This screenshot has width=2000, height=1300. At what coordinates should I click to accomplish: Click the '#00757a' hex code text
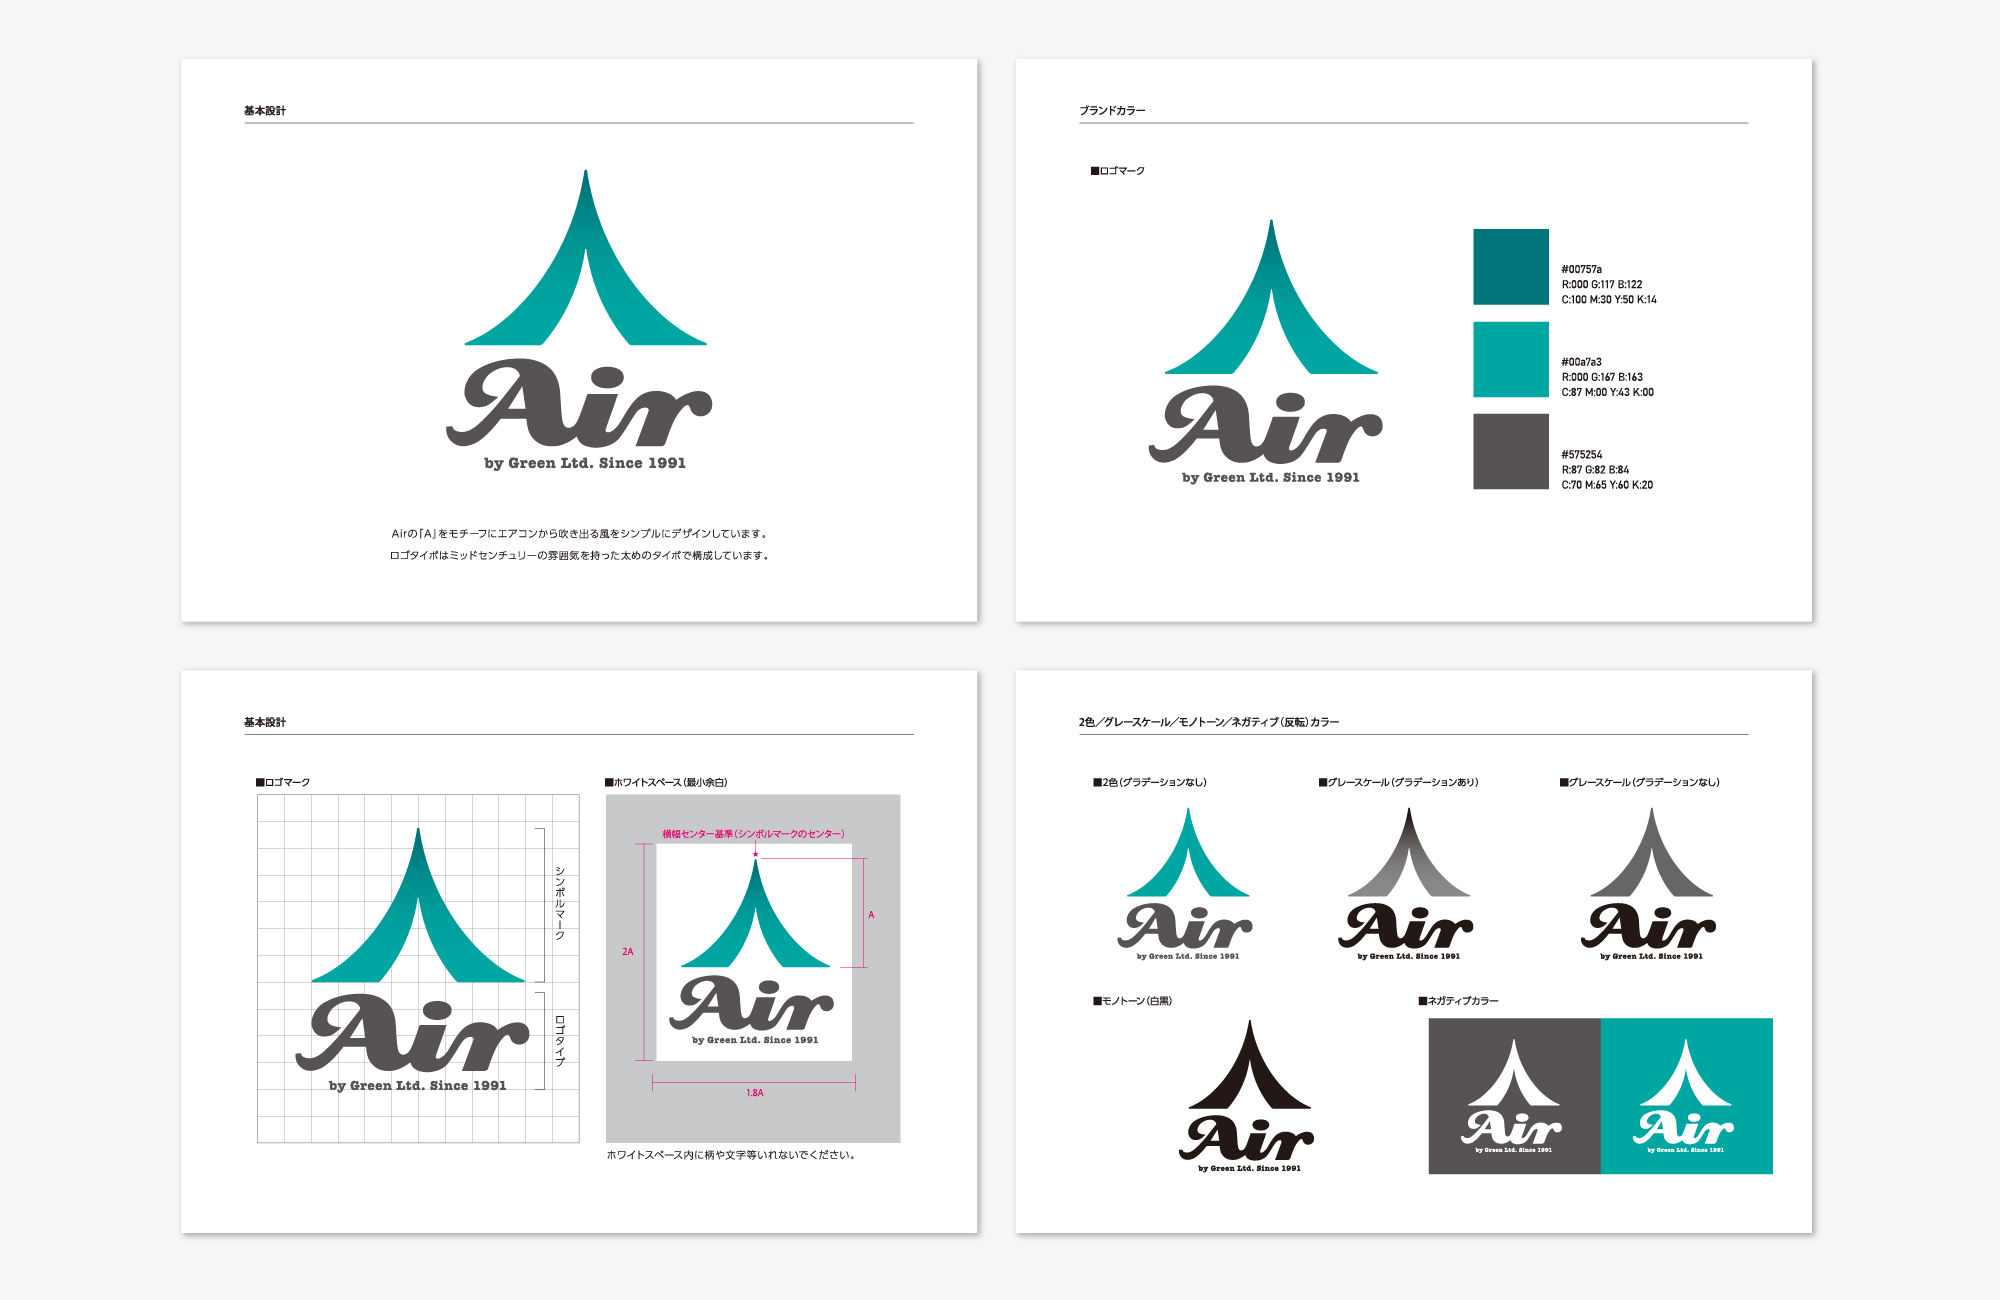point(1581,269)
